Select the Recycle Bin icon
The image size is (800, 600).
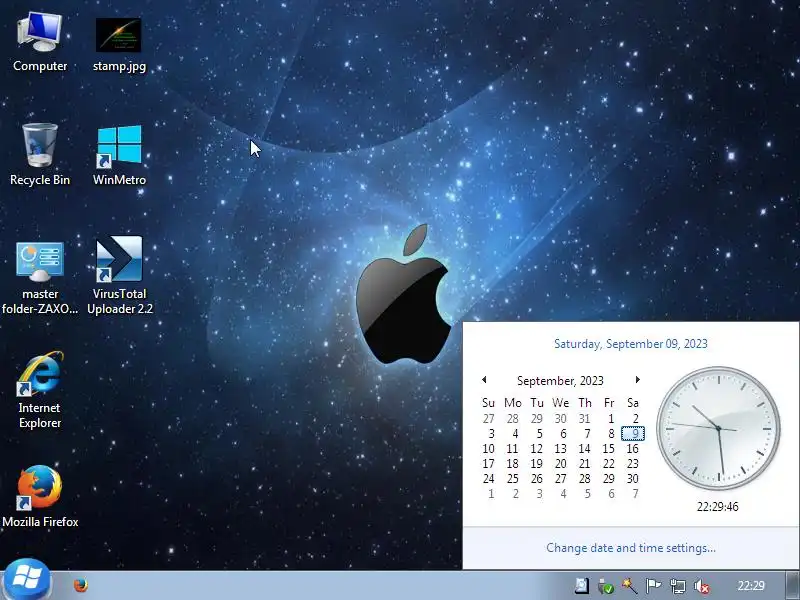(40, 155)
